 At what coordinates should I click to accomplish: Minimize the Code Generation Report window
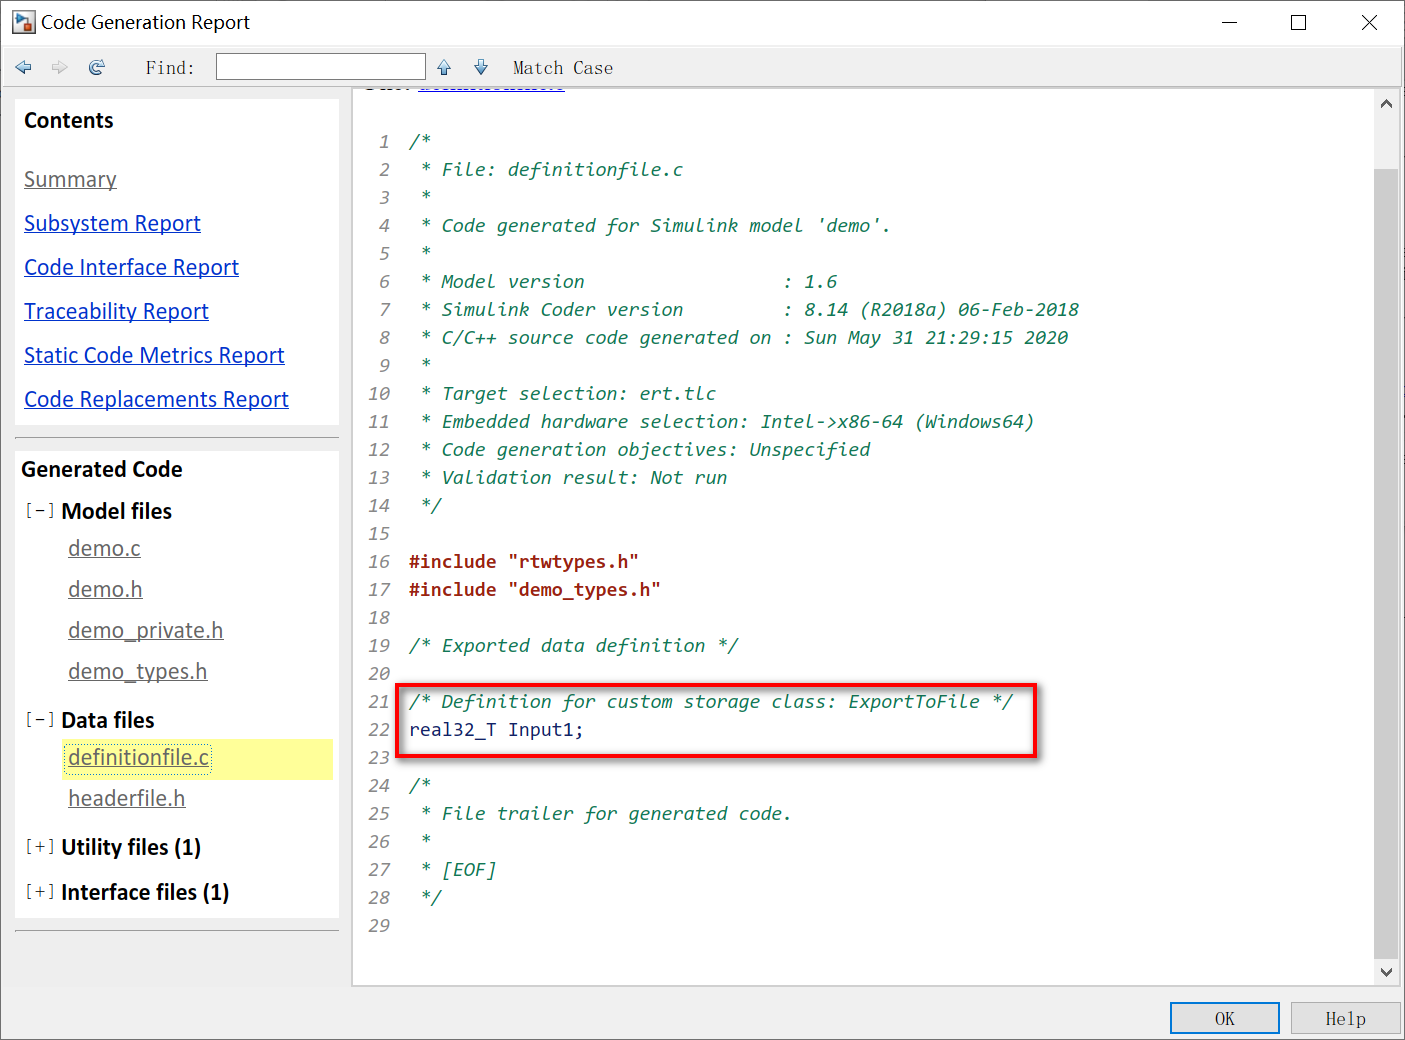tap(1230, 22)
